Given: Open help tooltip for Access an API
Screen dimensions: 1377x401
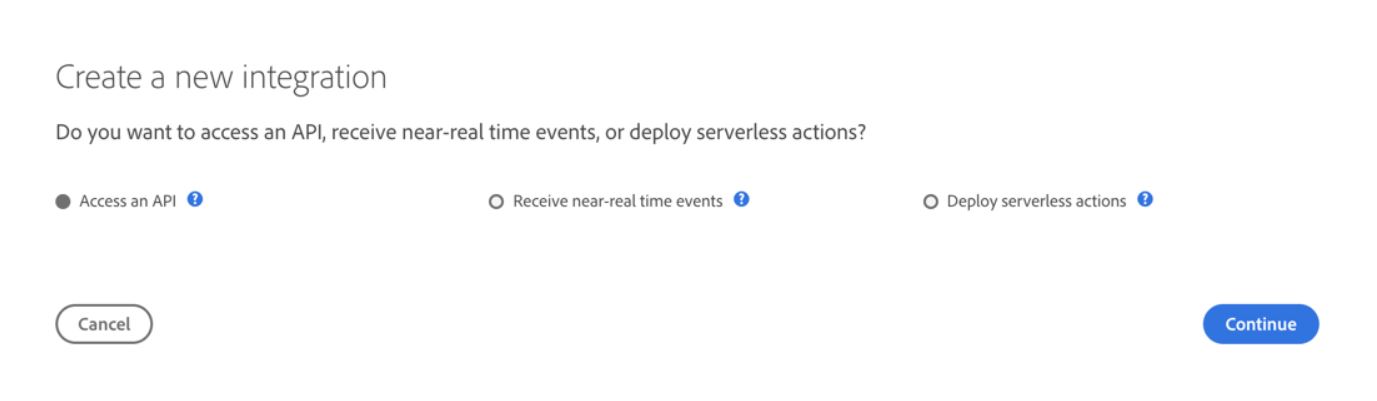Looking at the screenshot, I should pyautogui.click(x=195, y=200).
